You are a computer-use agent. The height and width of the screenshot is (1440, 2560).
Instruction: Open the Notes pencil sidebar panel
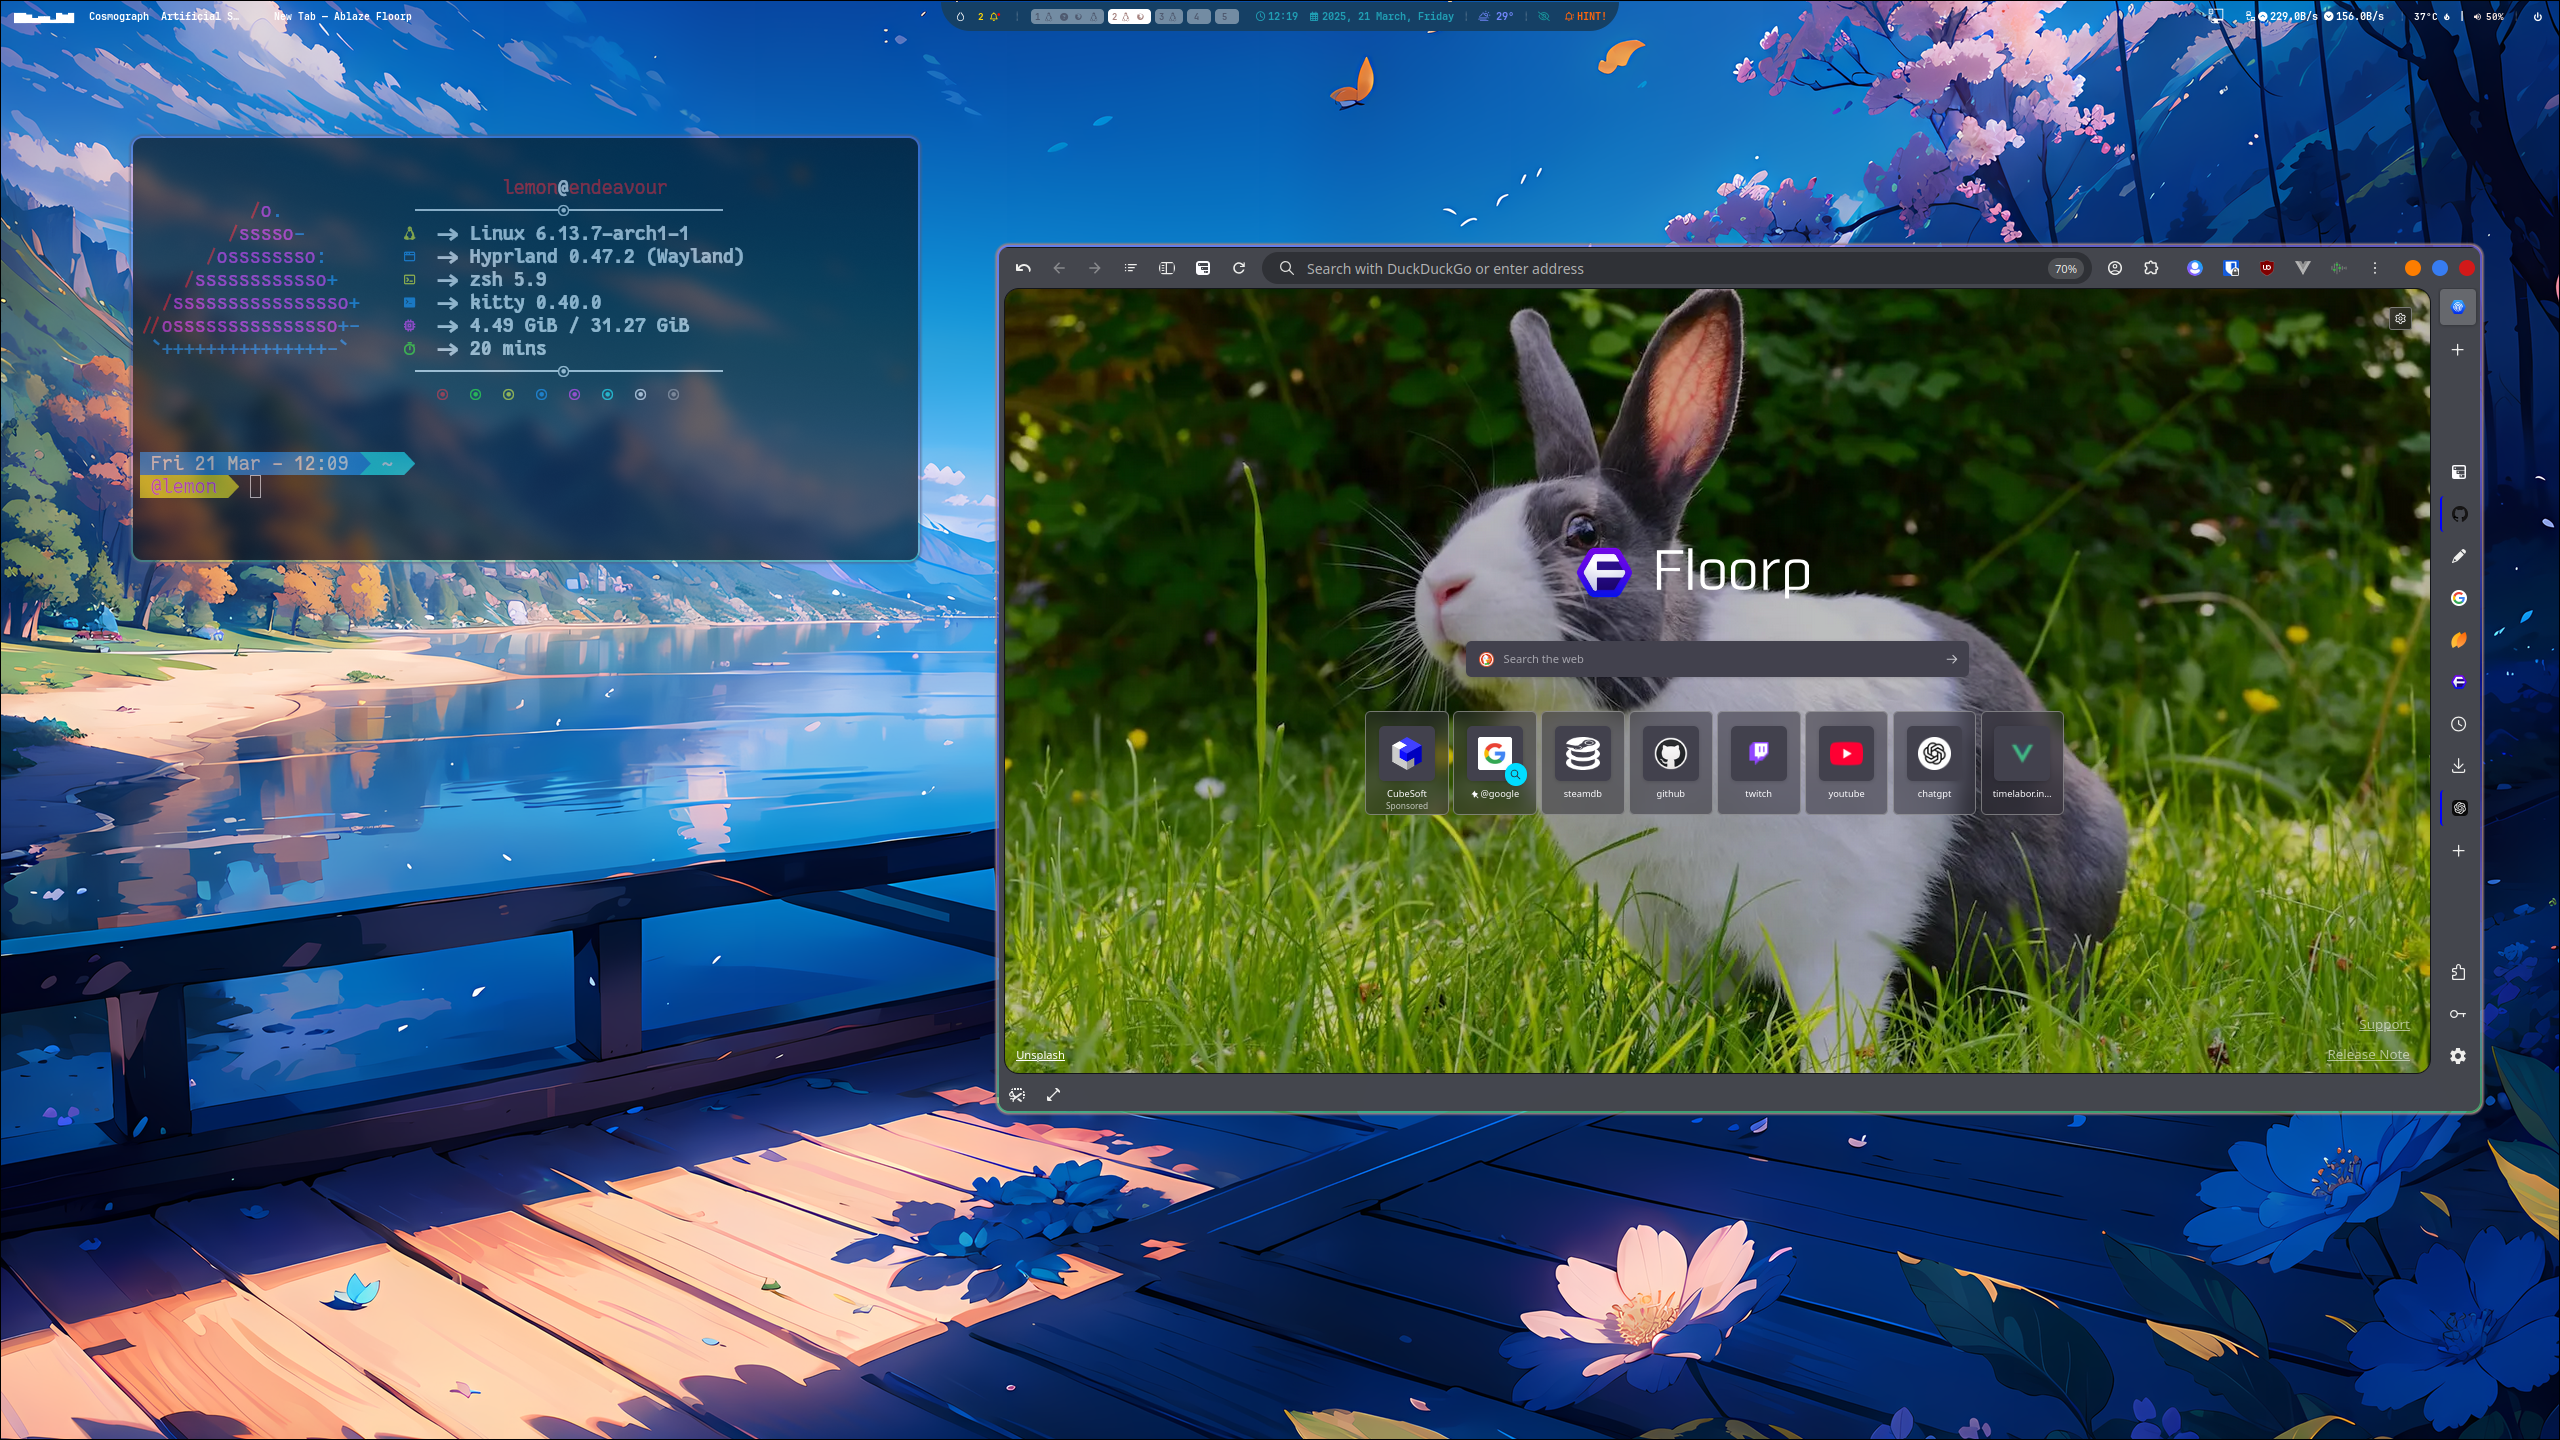point(2459,556)
